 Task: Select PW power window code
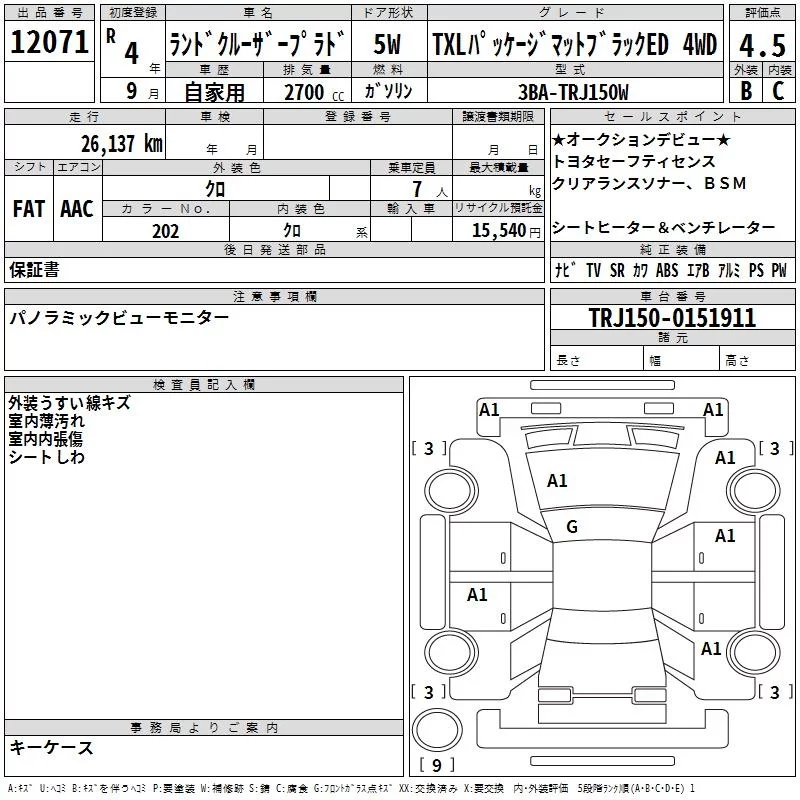[x=779, y=270]
